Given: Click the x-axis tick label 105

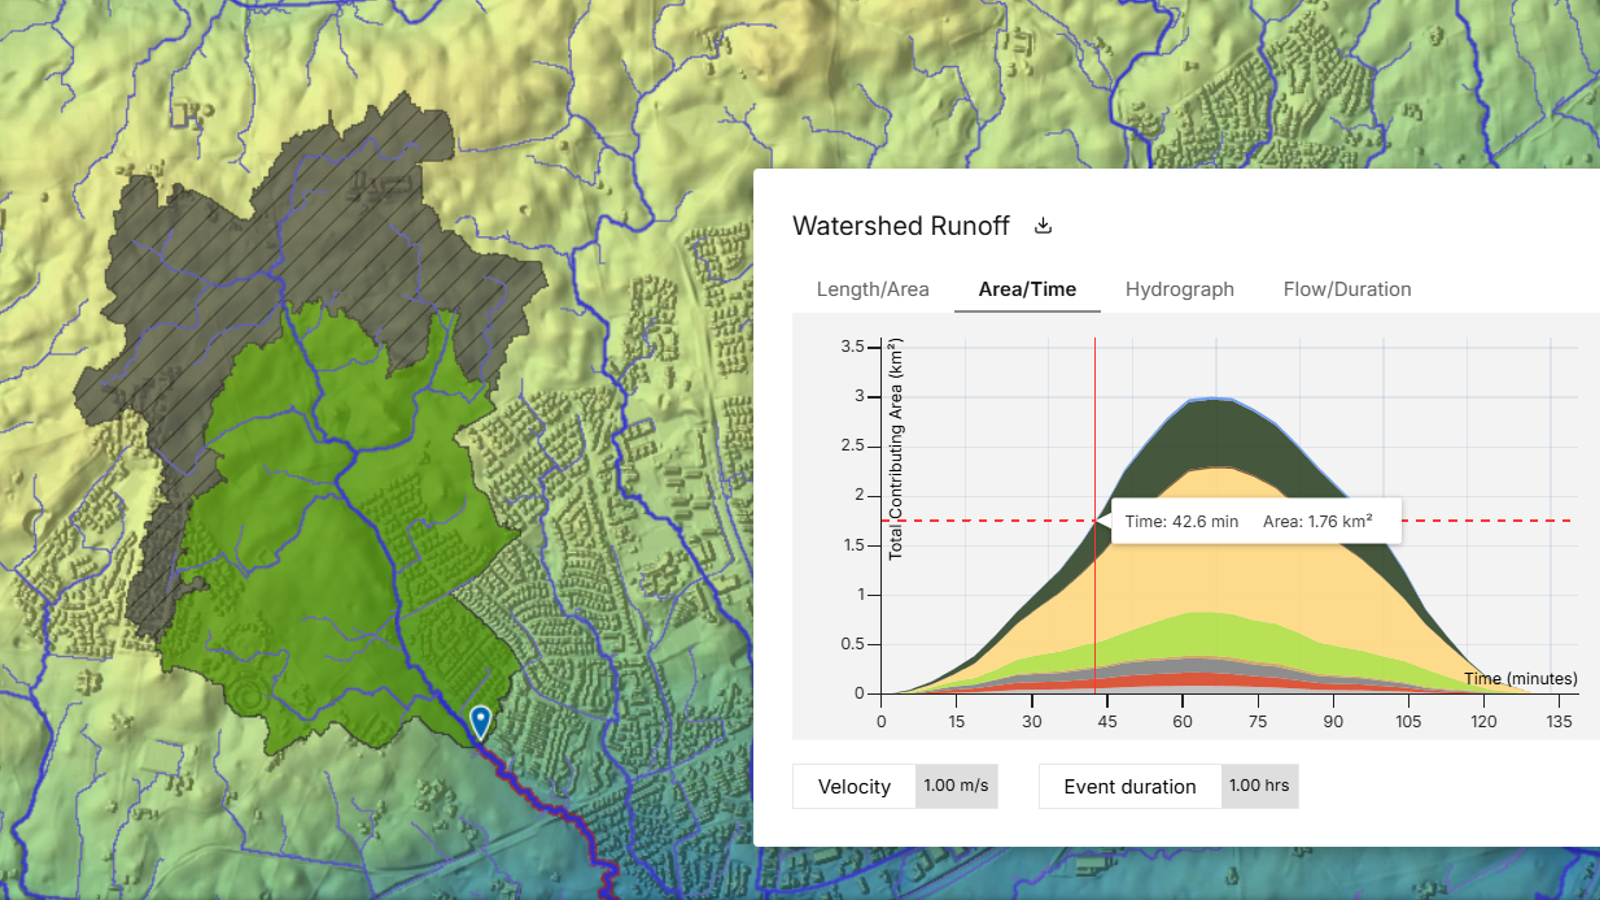Looking at the screenshot, I should click(x=1408, y=721).
